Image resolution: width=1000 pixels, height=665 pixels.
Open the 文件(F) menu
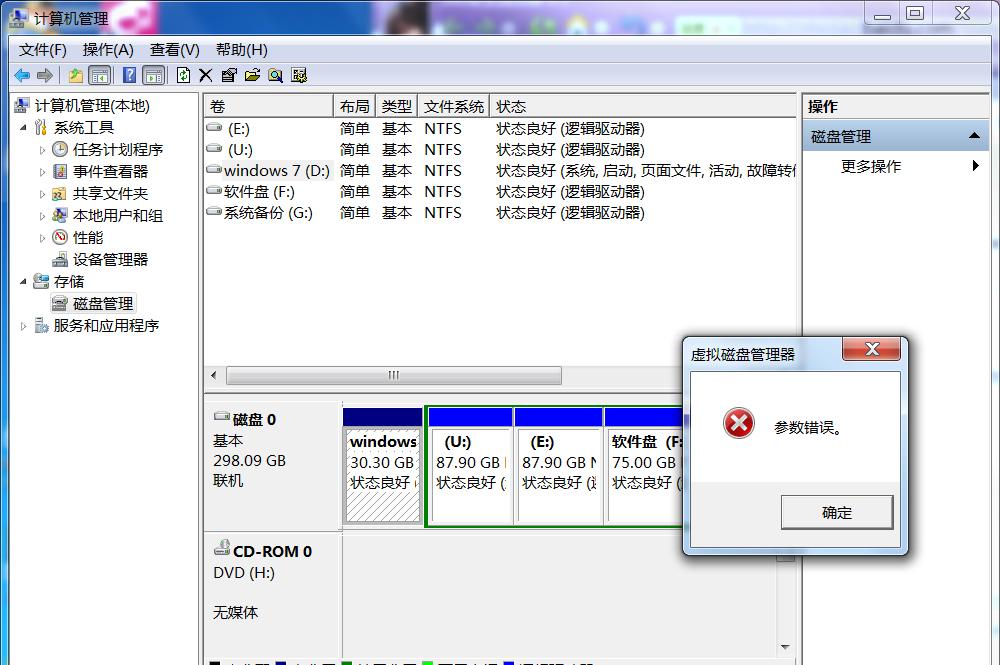[42, 50]
